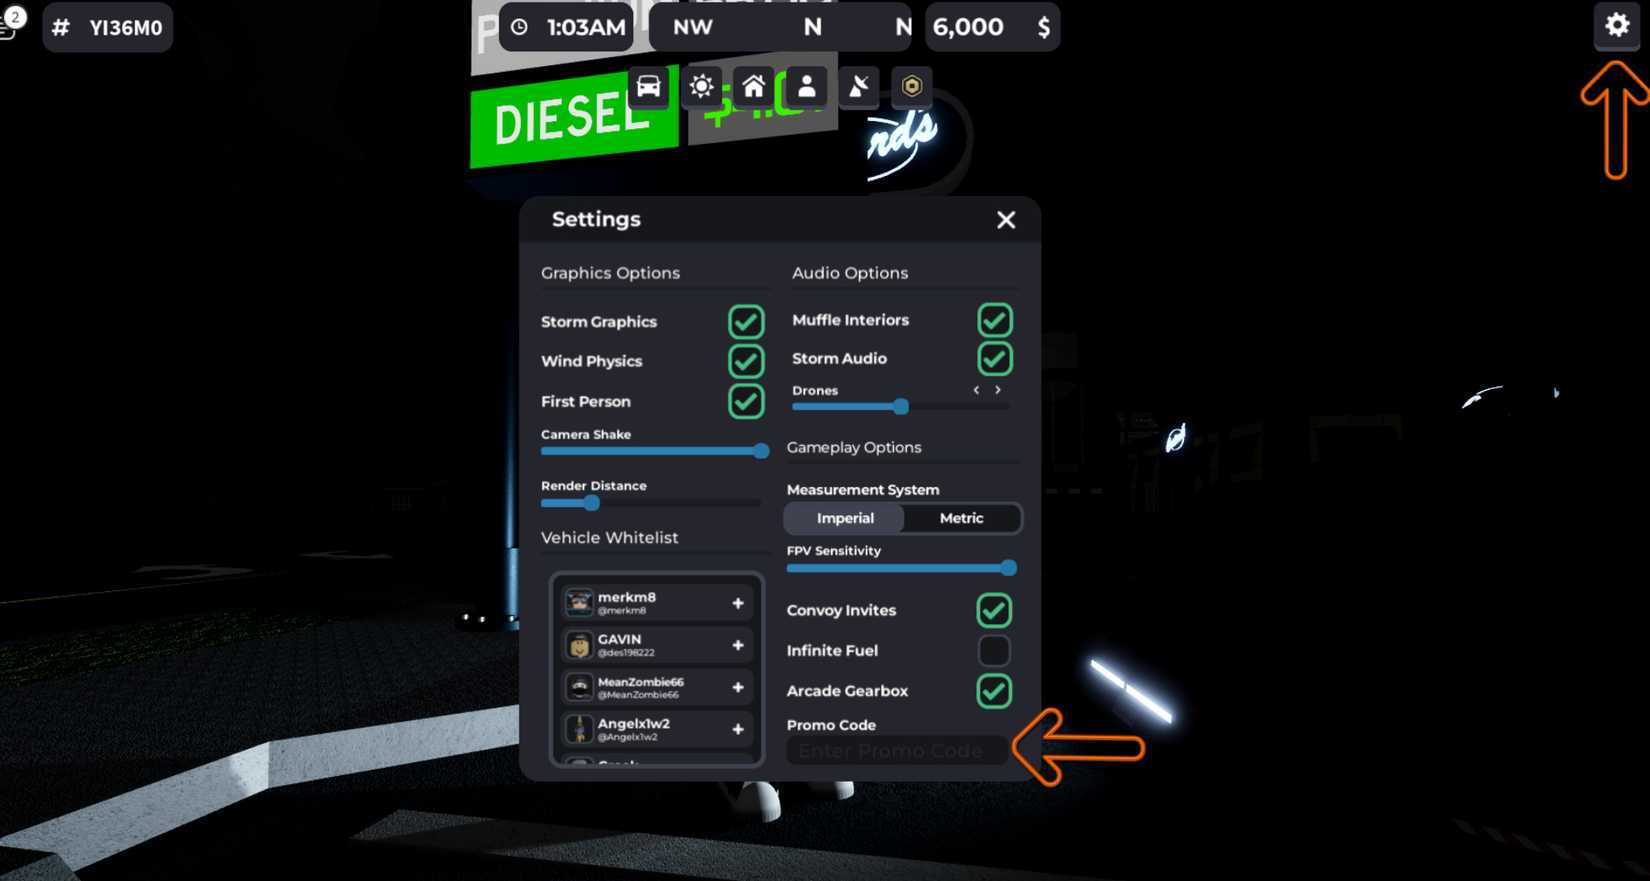1650x881 pixels.
Task: Disable the Storm Graphics checkbox
Action: [746, 322]
